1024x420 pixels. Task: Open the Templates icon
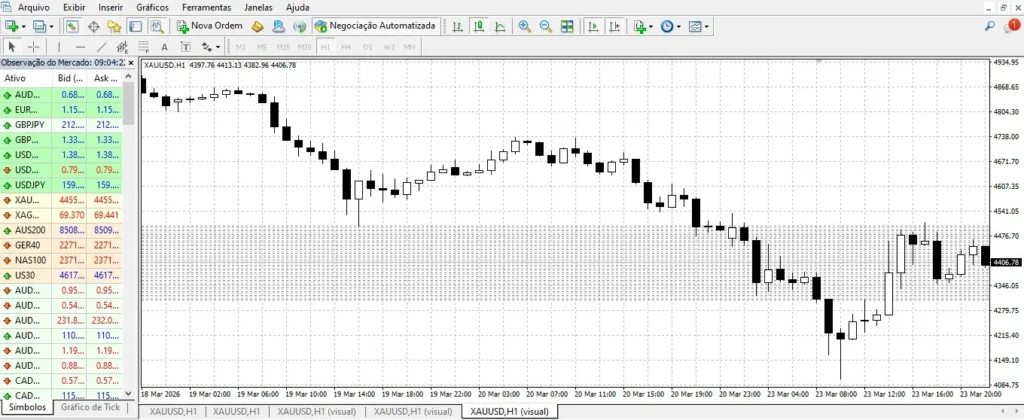coord(696,26)
